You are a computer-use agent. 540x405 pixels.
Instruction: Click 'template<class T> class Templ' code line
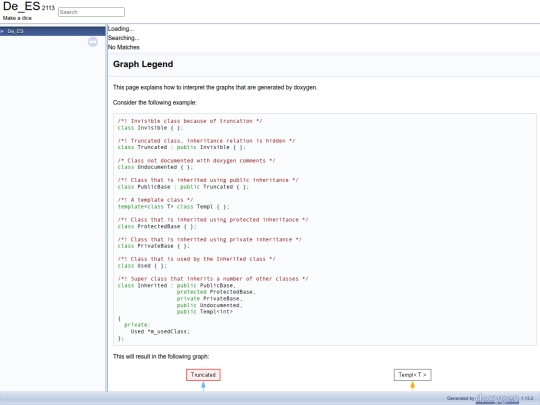tap(174, 207)
